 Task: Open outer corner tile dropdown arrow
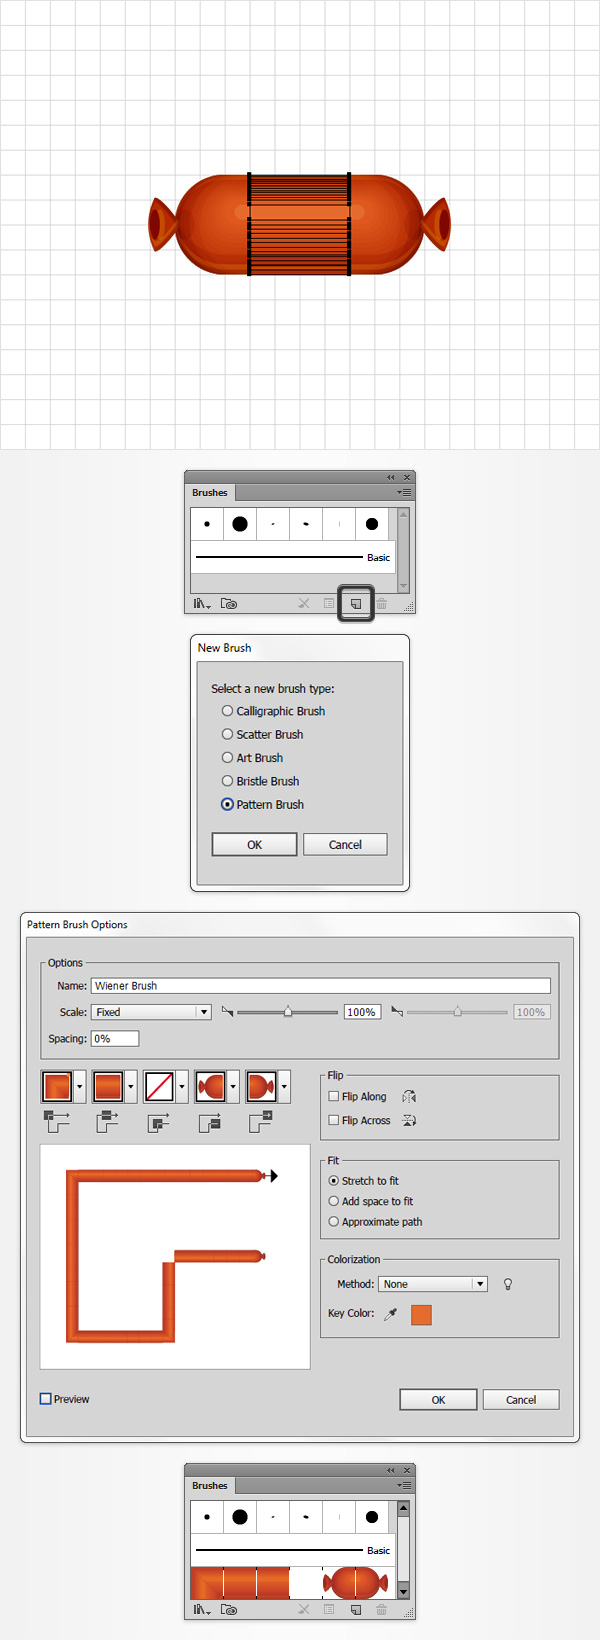click(80, 1086)
